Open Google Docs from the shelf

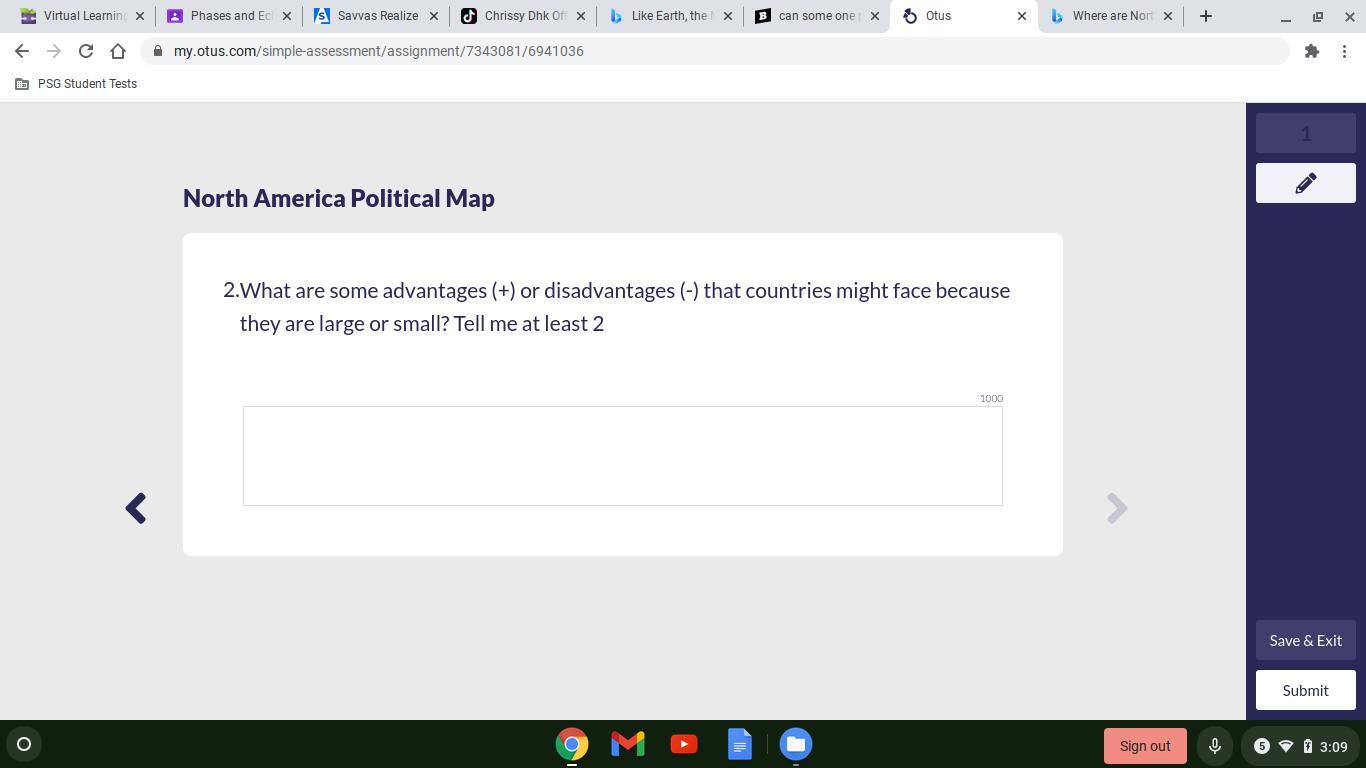pos(740,744)
